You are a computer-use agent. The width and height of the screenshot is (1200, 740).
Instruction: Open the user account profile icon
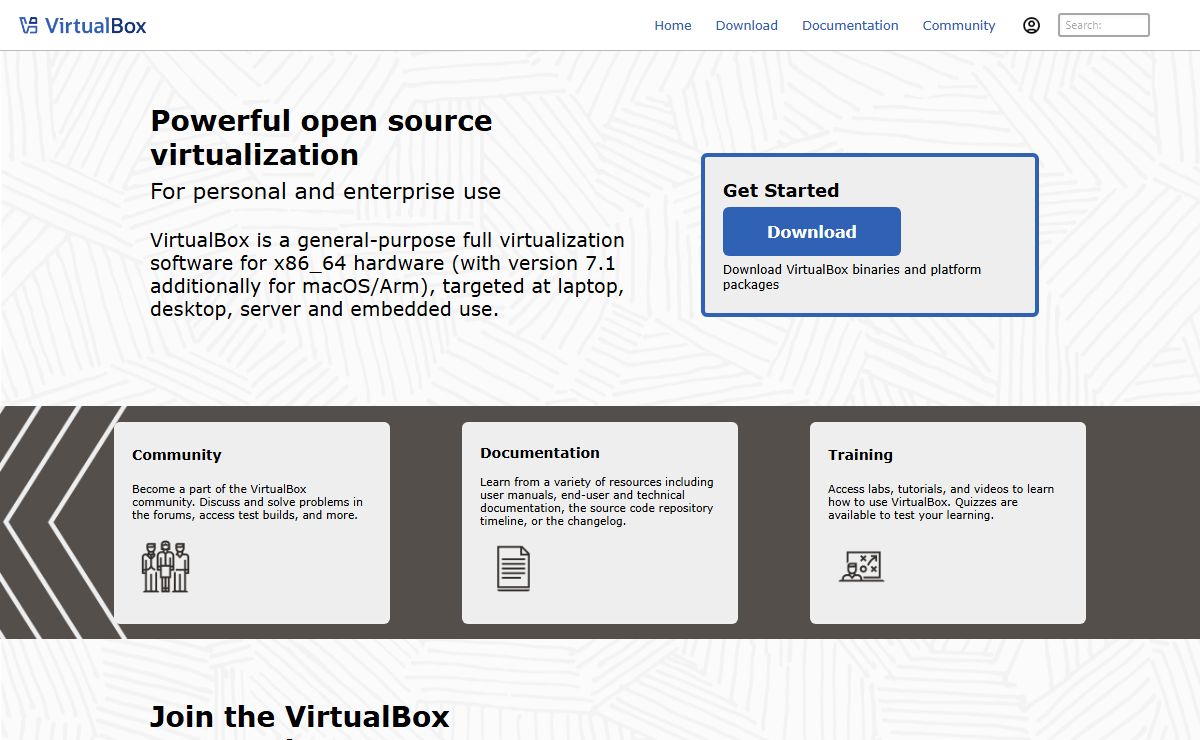(x=1031, y=25)
